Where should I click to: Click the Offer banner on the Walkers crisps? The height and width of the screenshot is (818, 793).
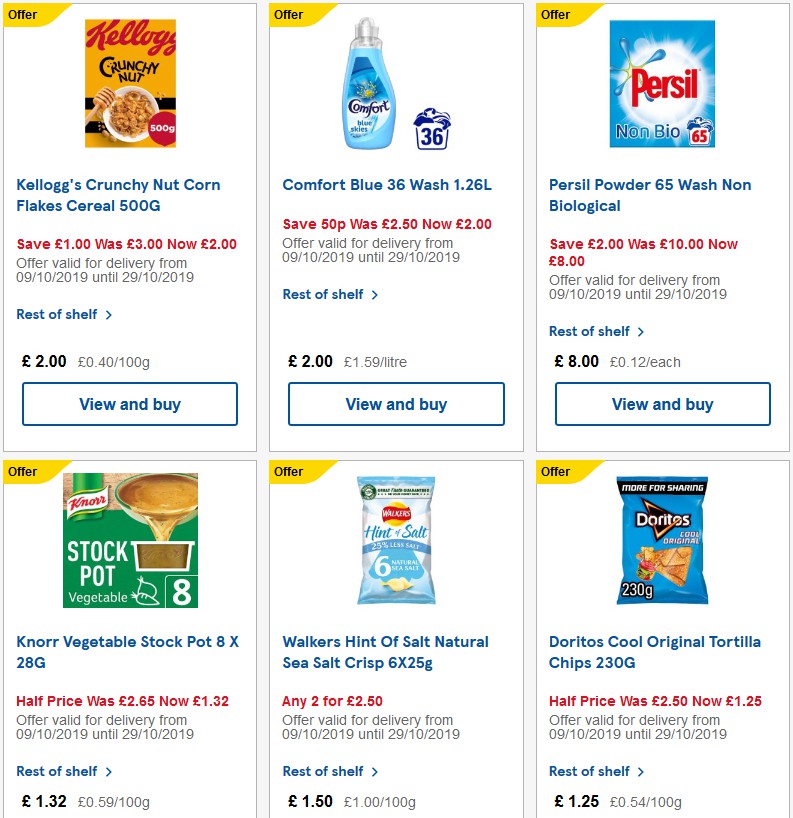[288, 472]
